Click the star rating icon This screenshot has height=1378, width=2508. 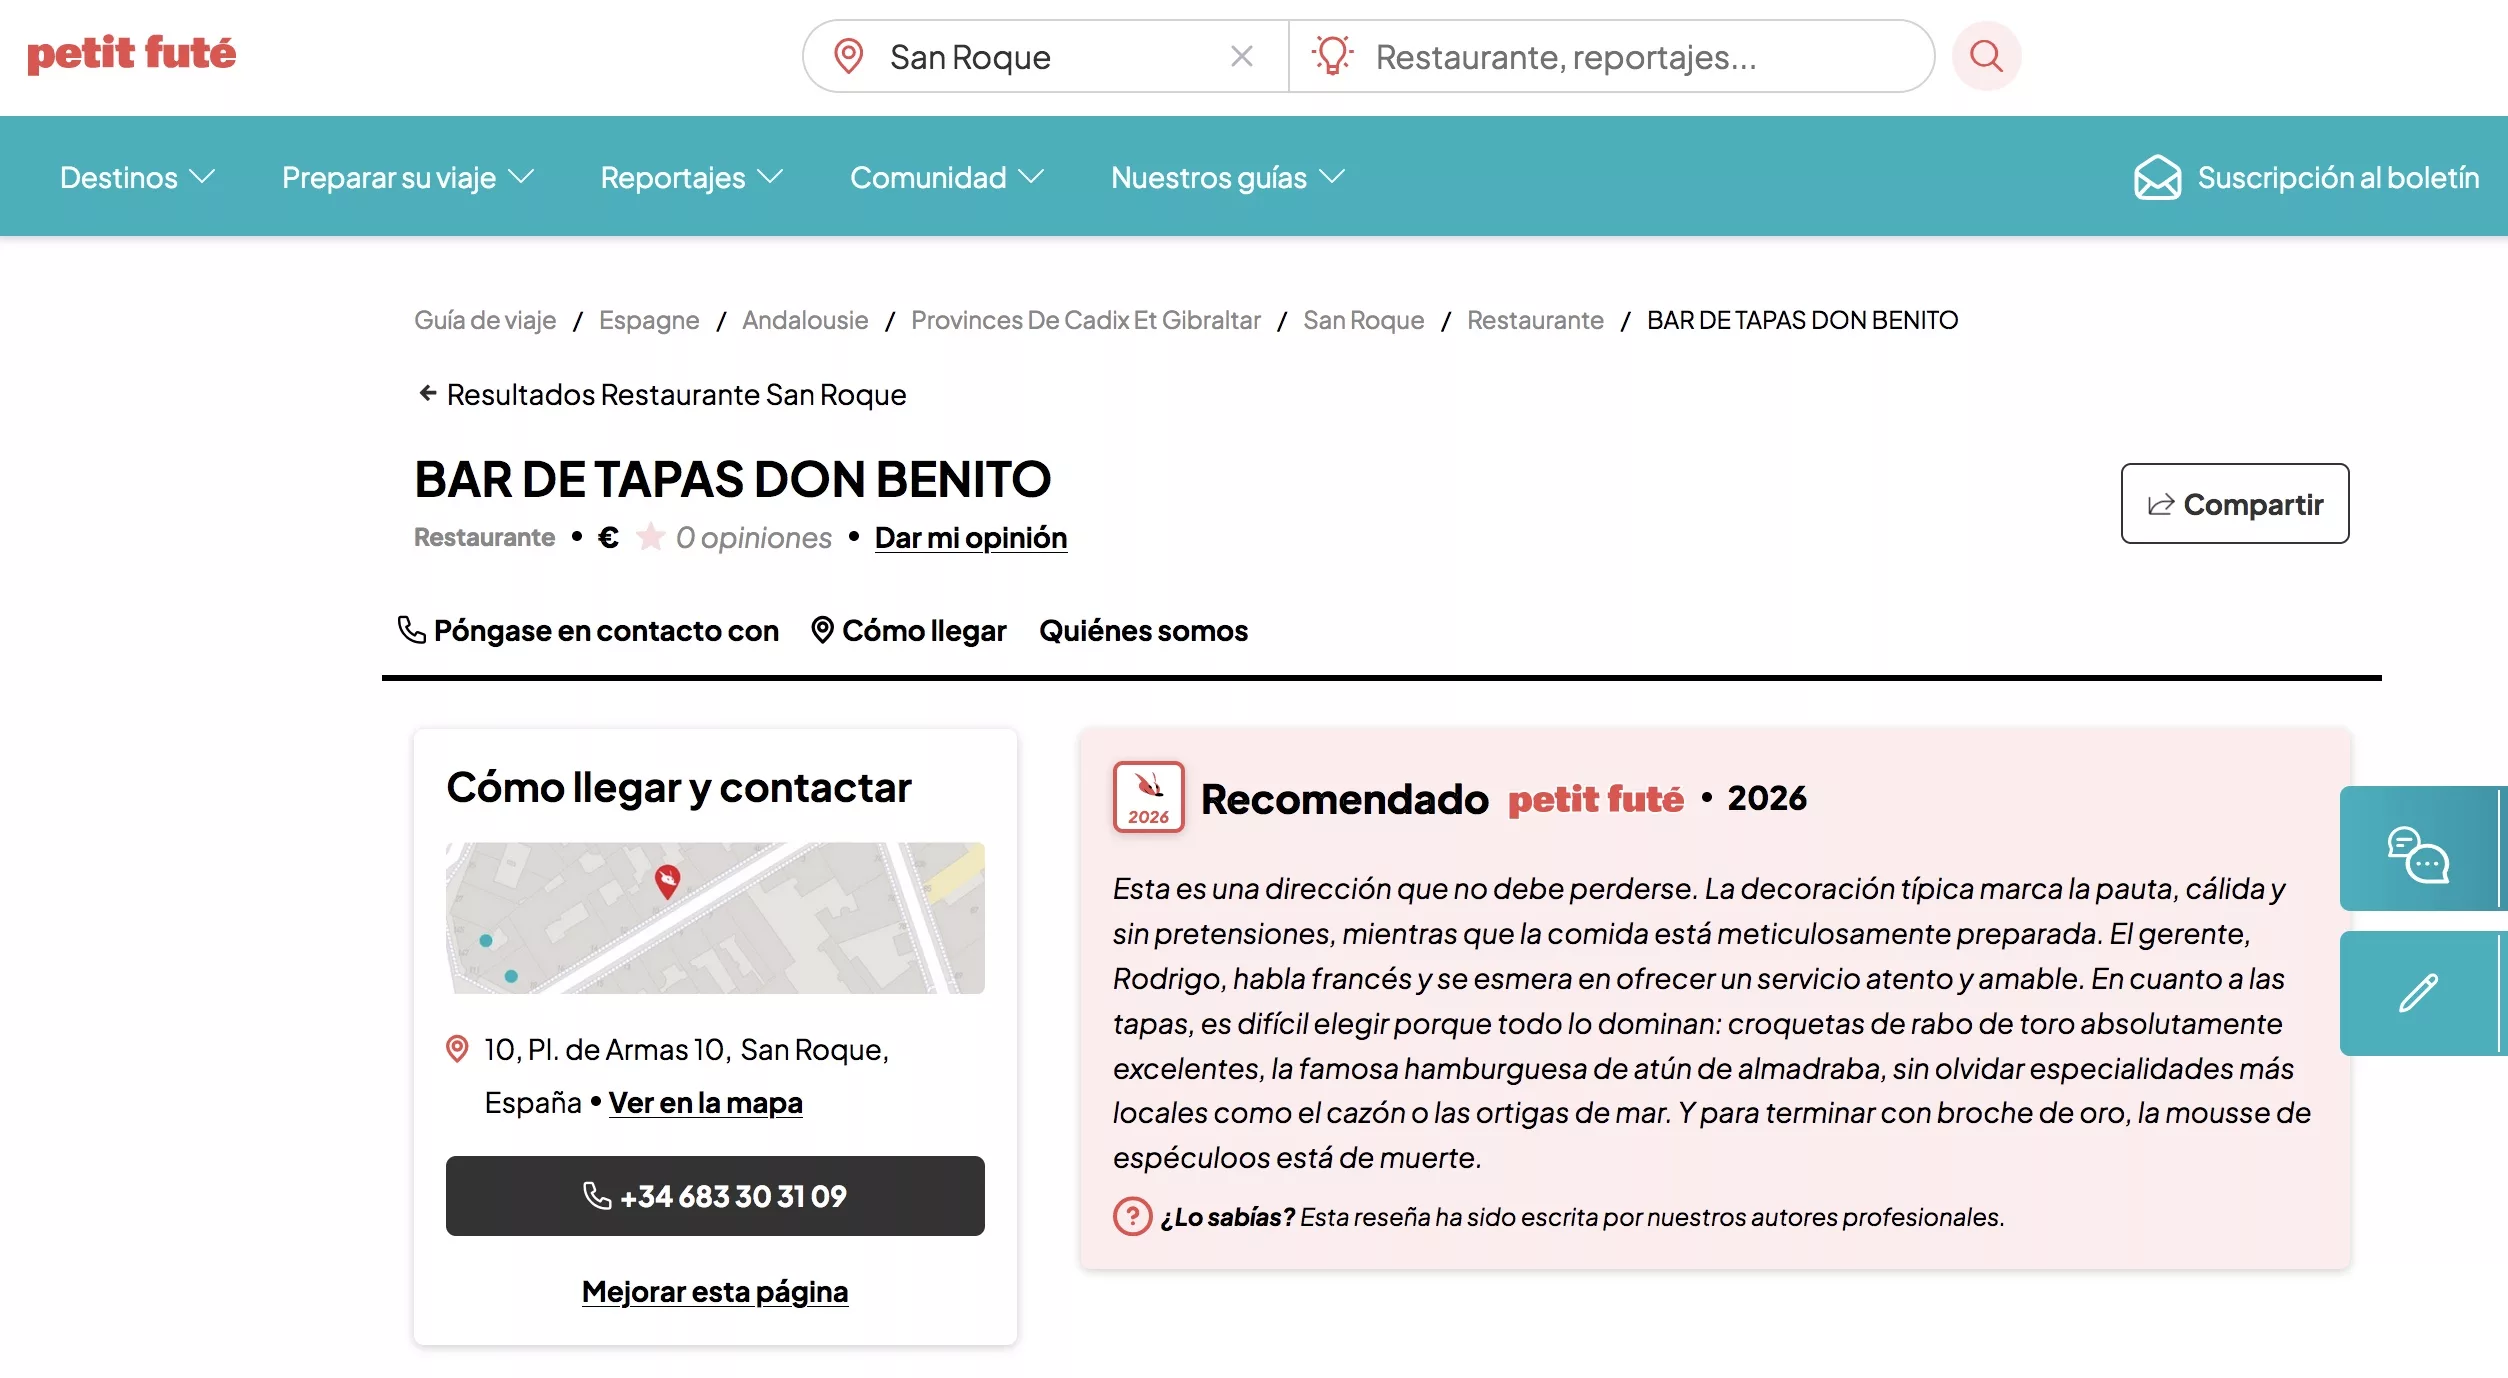pyautogui.click(x=650, y=537)
